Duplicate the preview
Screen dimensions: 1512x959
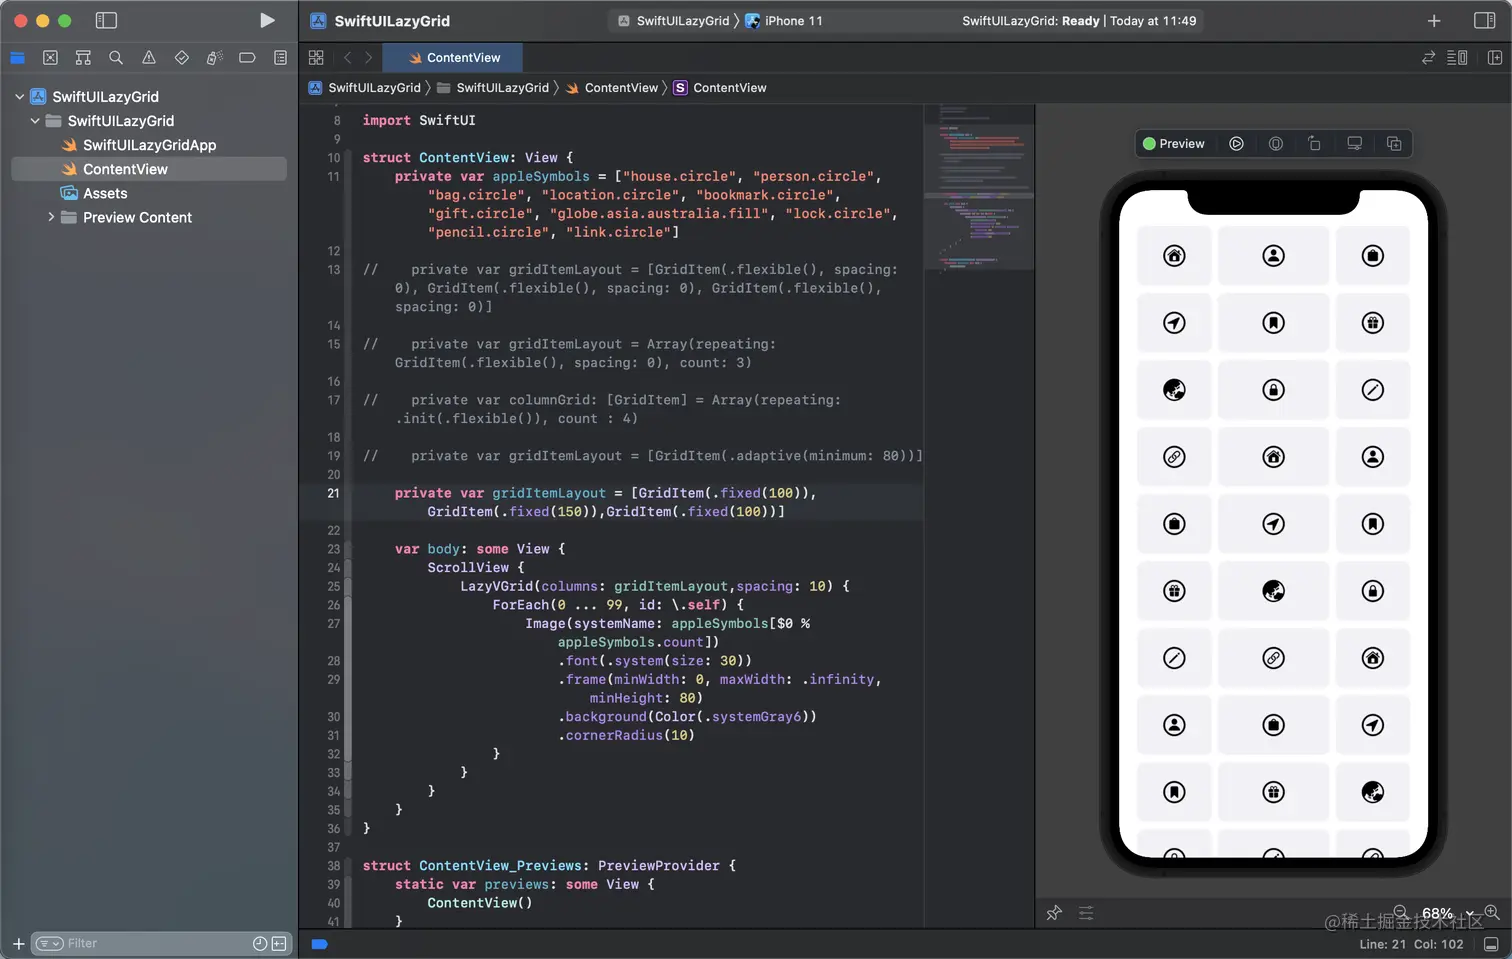(x=1394, y=144)
